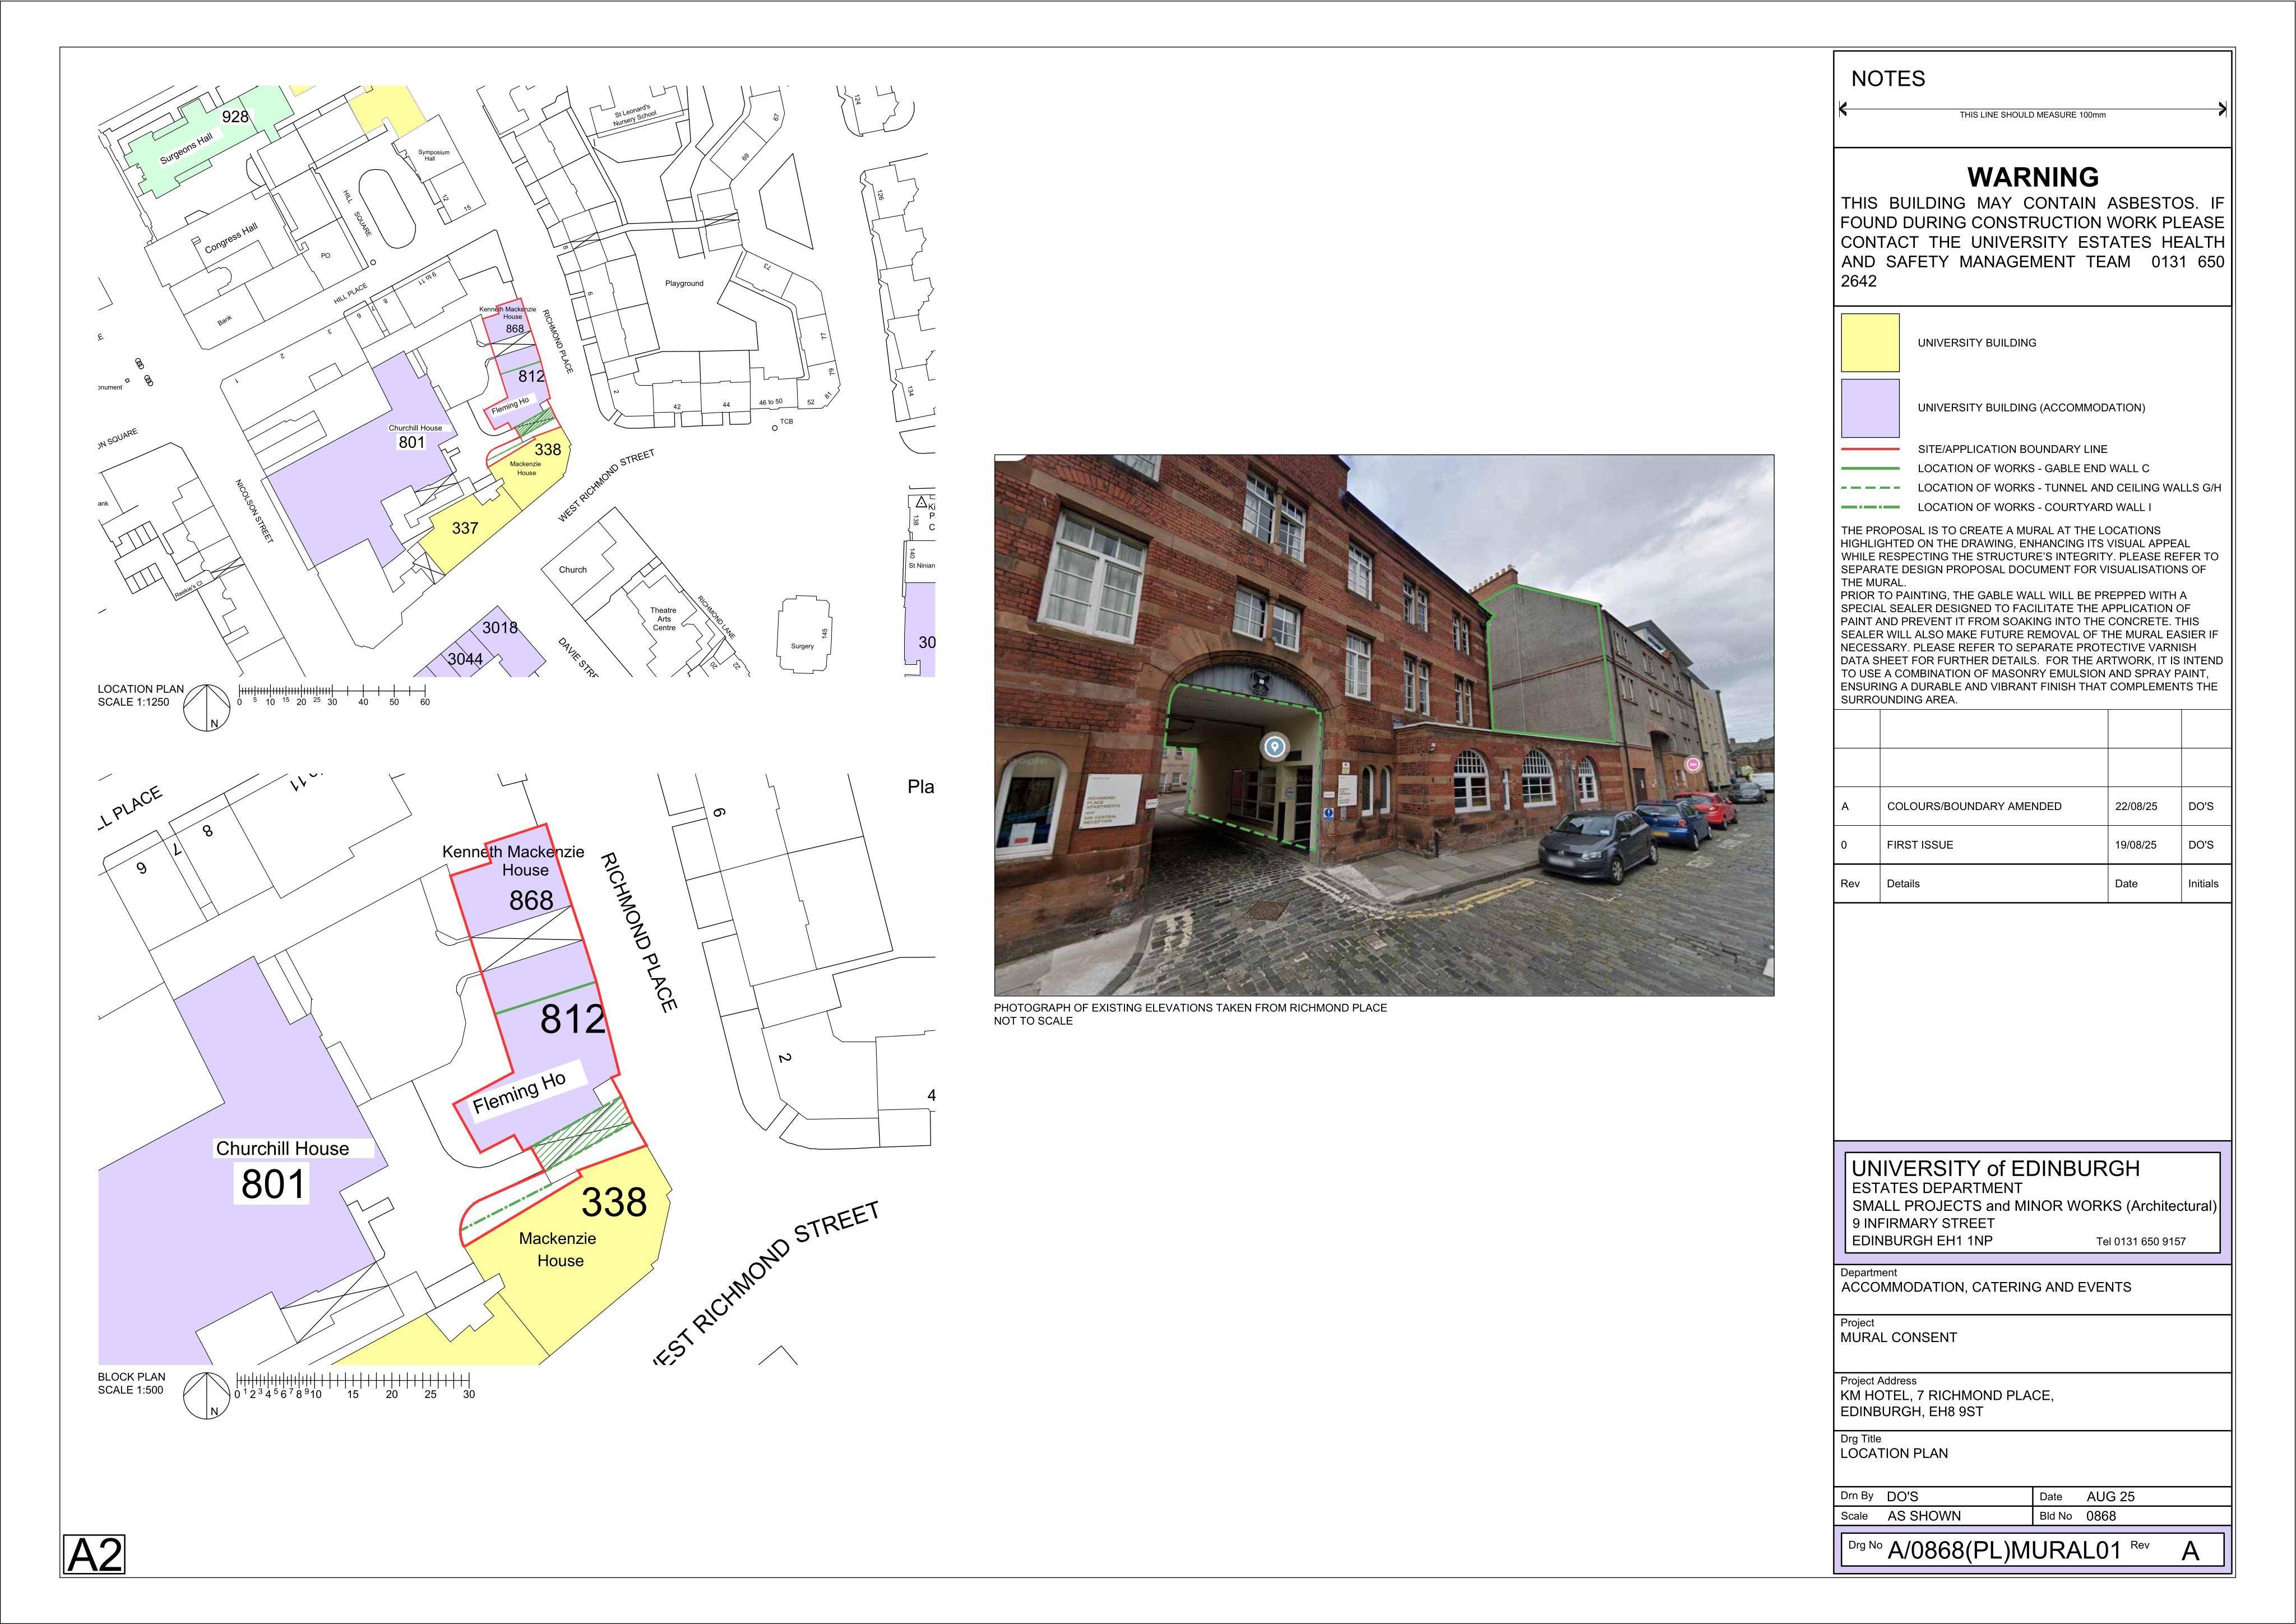Image resolution: width=2296 pixels, height=1624 pixels.
Task: Click building number 928 on location plan
Action: [x=235, y=117]
